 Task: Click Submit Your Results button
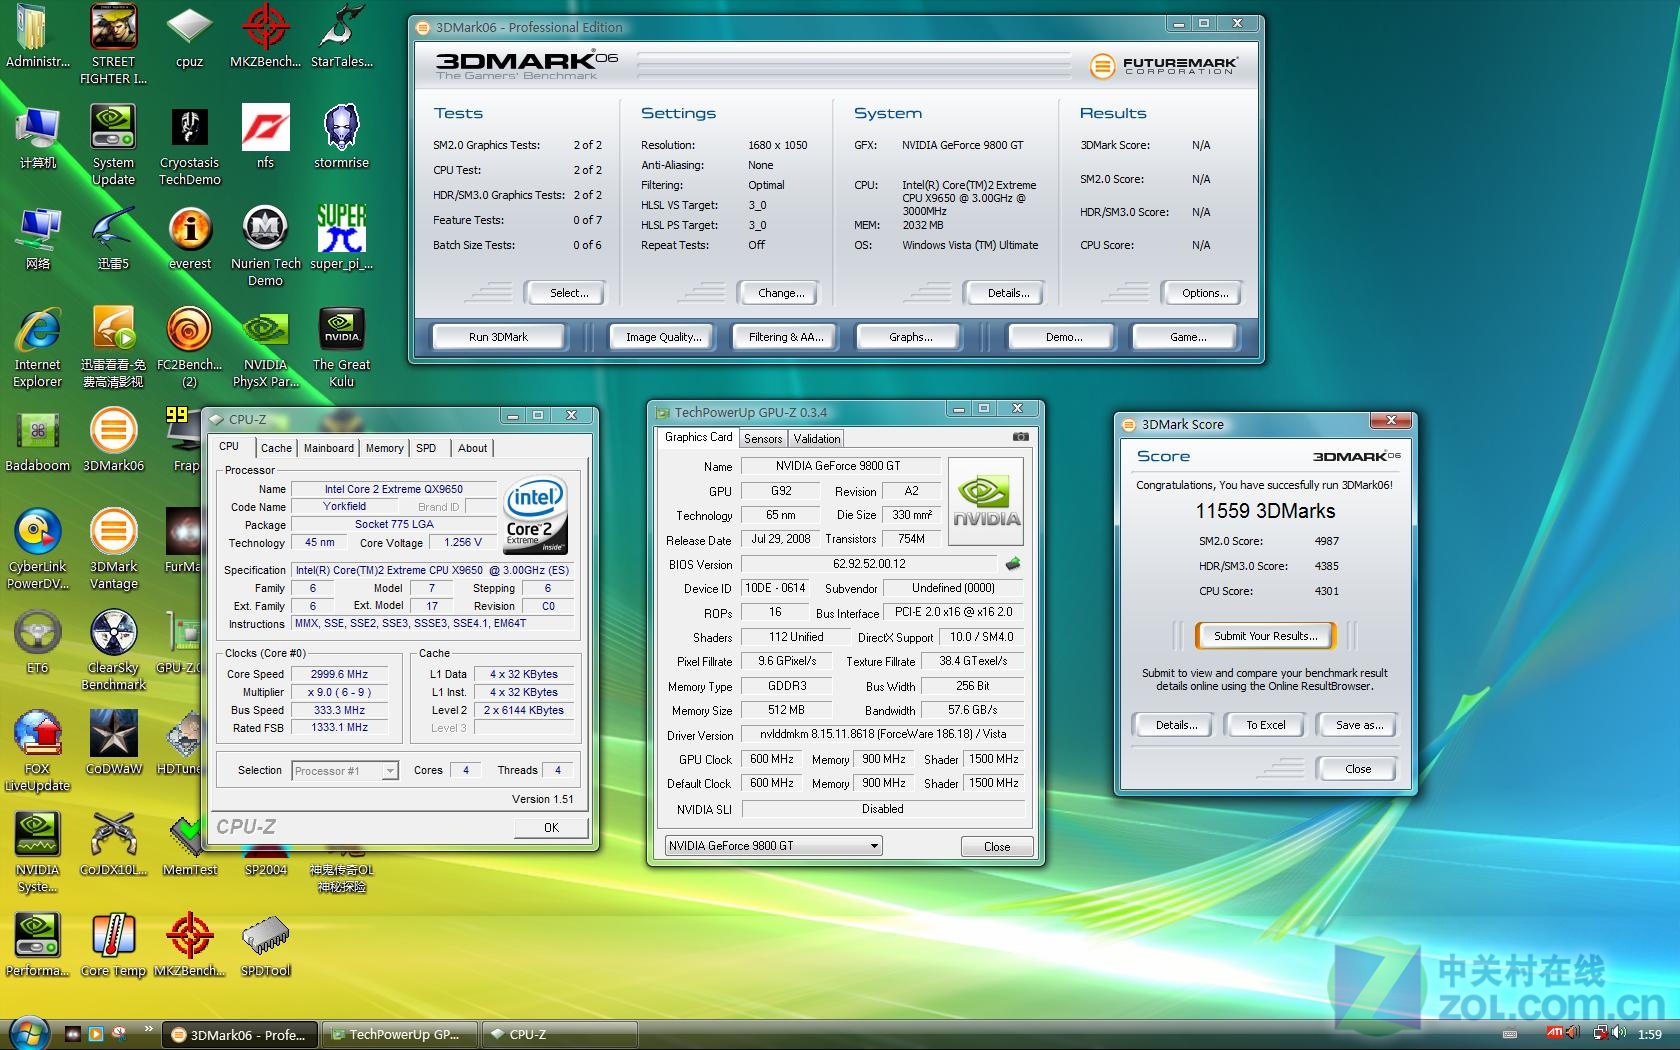click(1265, 636)
